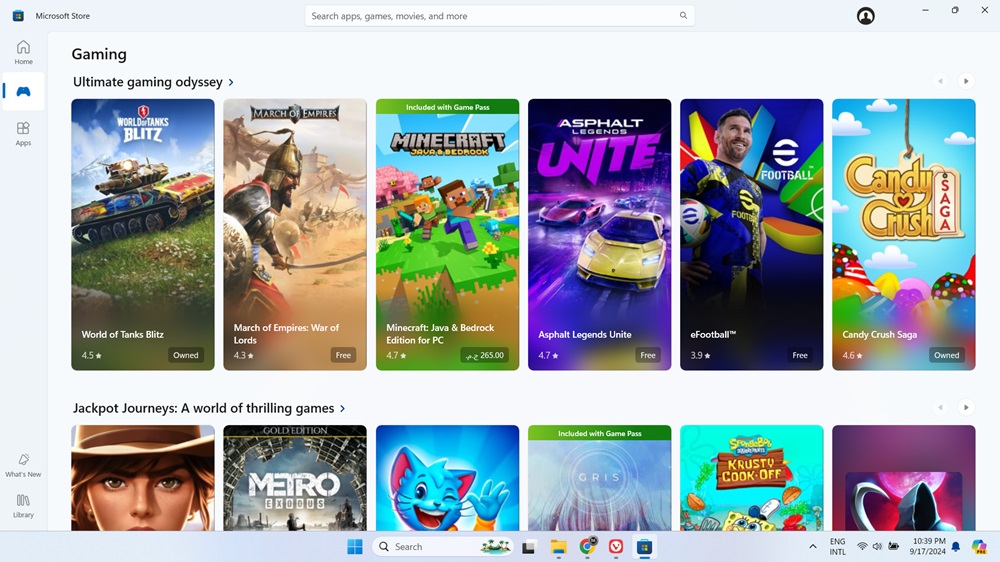Viewport: 1000px width, 562px height.
Task: Open Ultimate gaming odyssey heading link
Action: pyautogui.click(x=147, y=82)
